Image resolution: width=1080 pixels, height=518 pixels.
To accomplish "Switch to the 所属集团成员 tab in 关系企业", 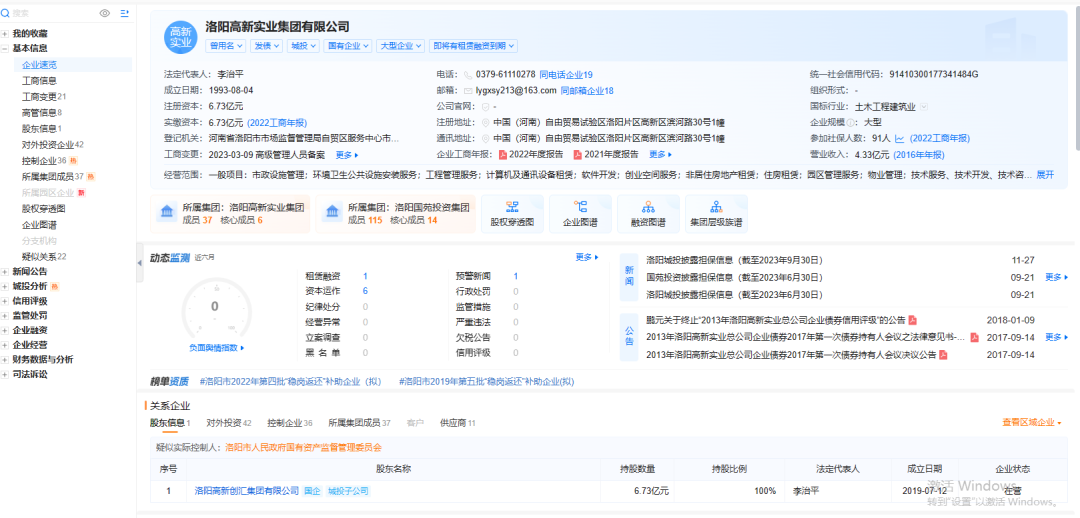I will [x=360, y=423].
